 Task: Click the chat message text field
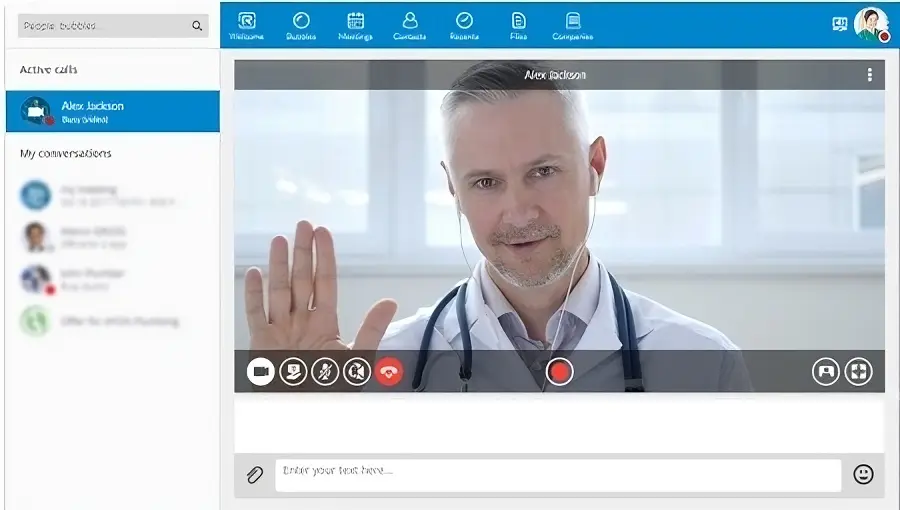557,475
